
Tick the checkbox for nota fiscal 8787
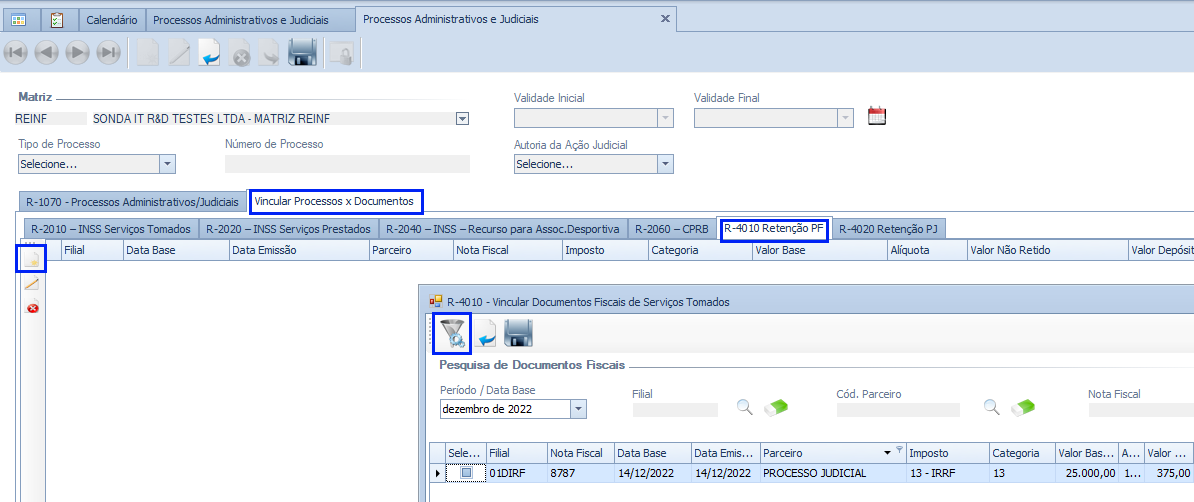click(x=466, y=473)
